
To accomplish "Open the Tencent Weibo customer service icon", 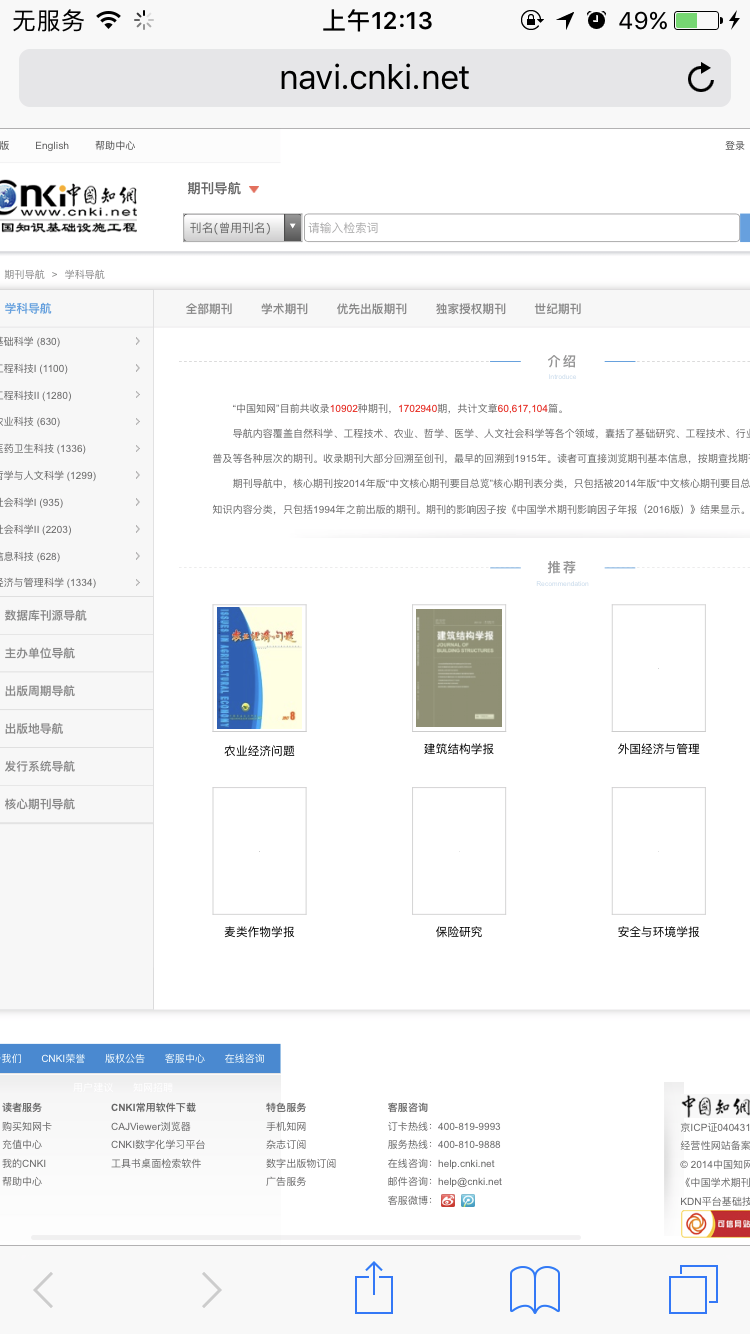I will (x=468, y=1200).
